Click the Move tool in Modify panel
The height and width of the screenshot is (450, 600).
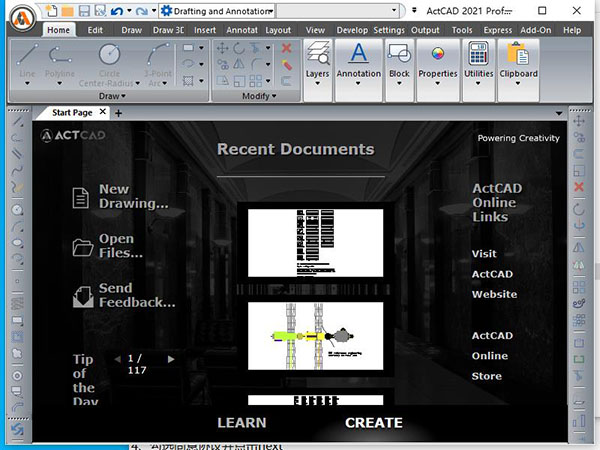point(222,48)
